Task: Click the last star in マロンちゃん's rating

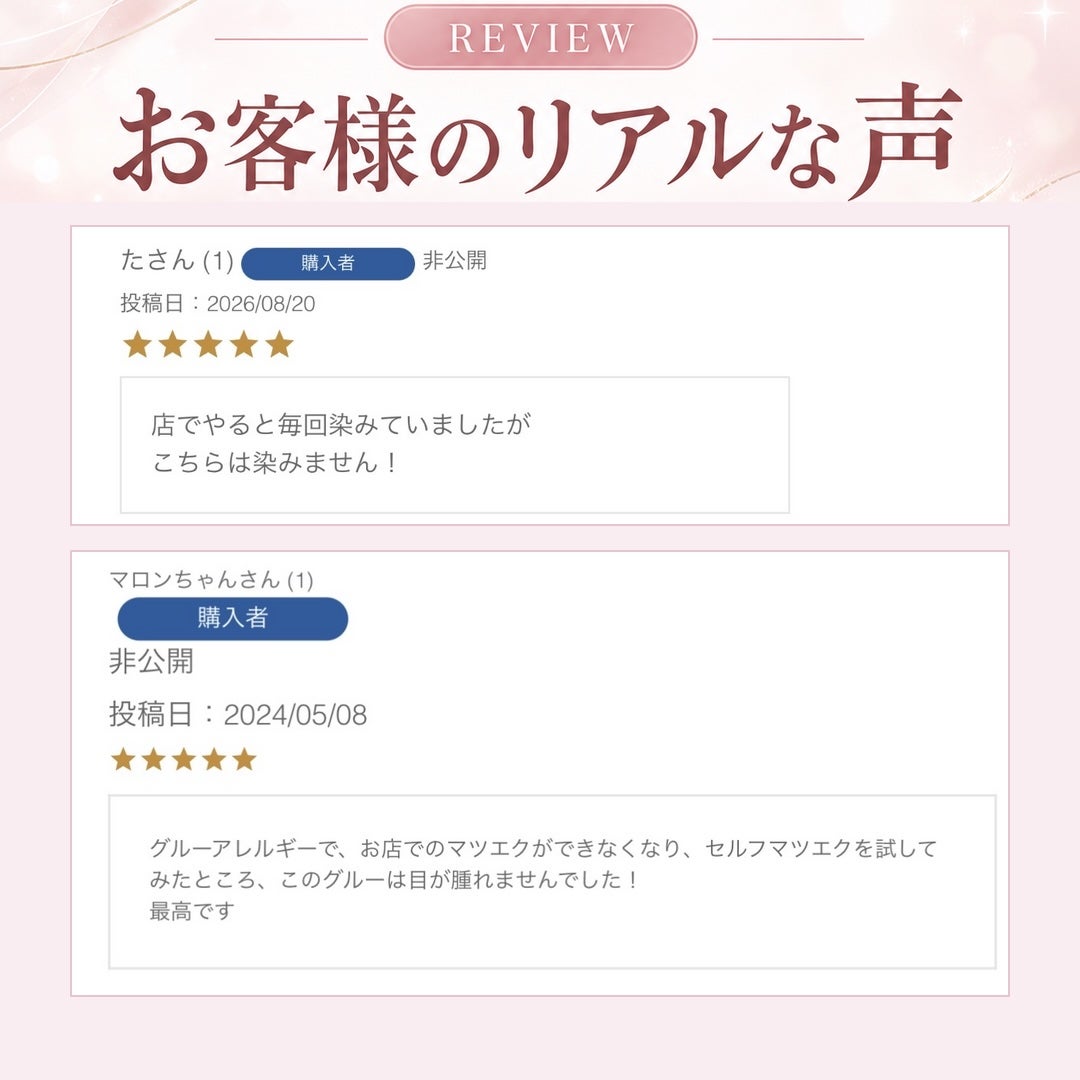Action: [244, 760]
